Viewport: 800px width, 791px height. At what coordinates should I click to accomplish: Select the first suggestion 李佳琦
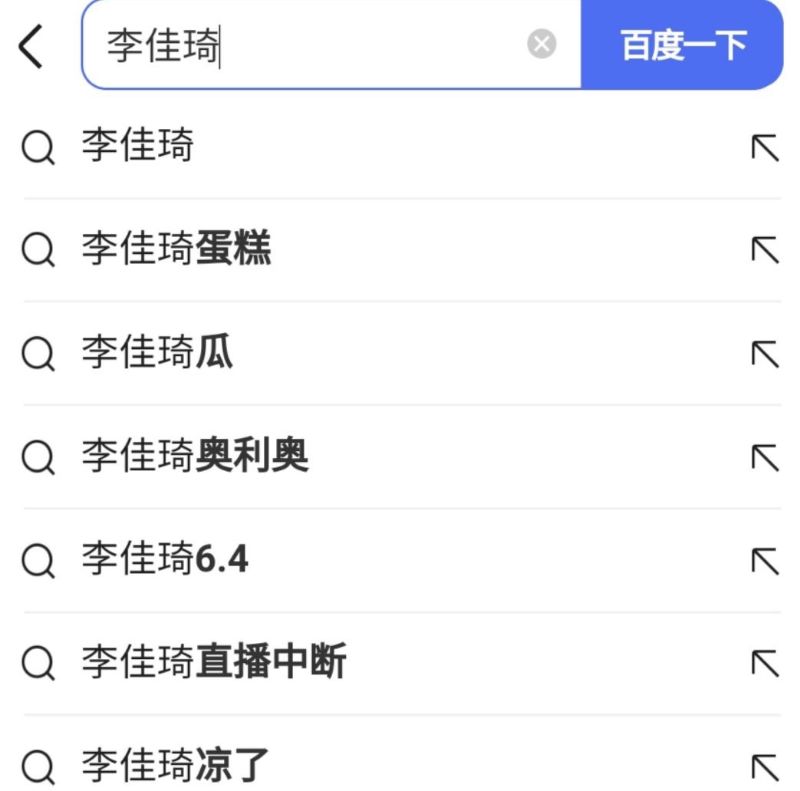138,147
